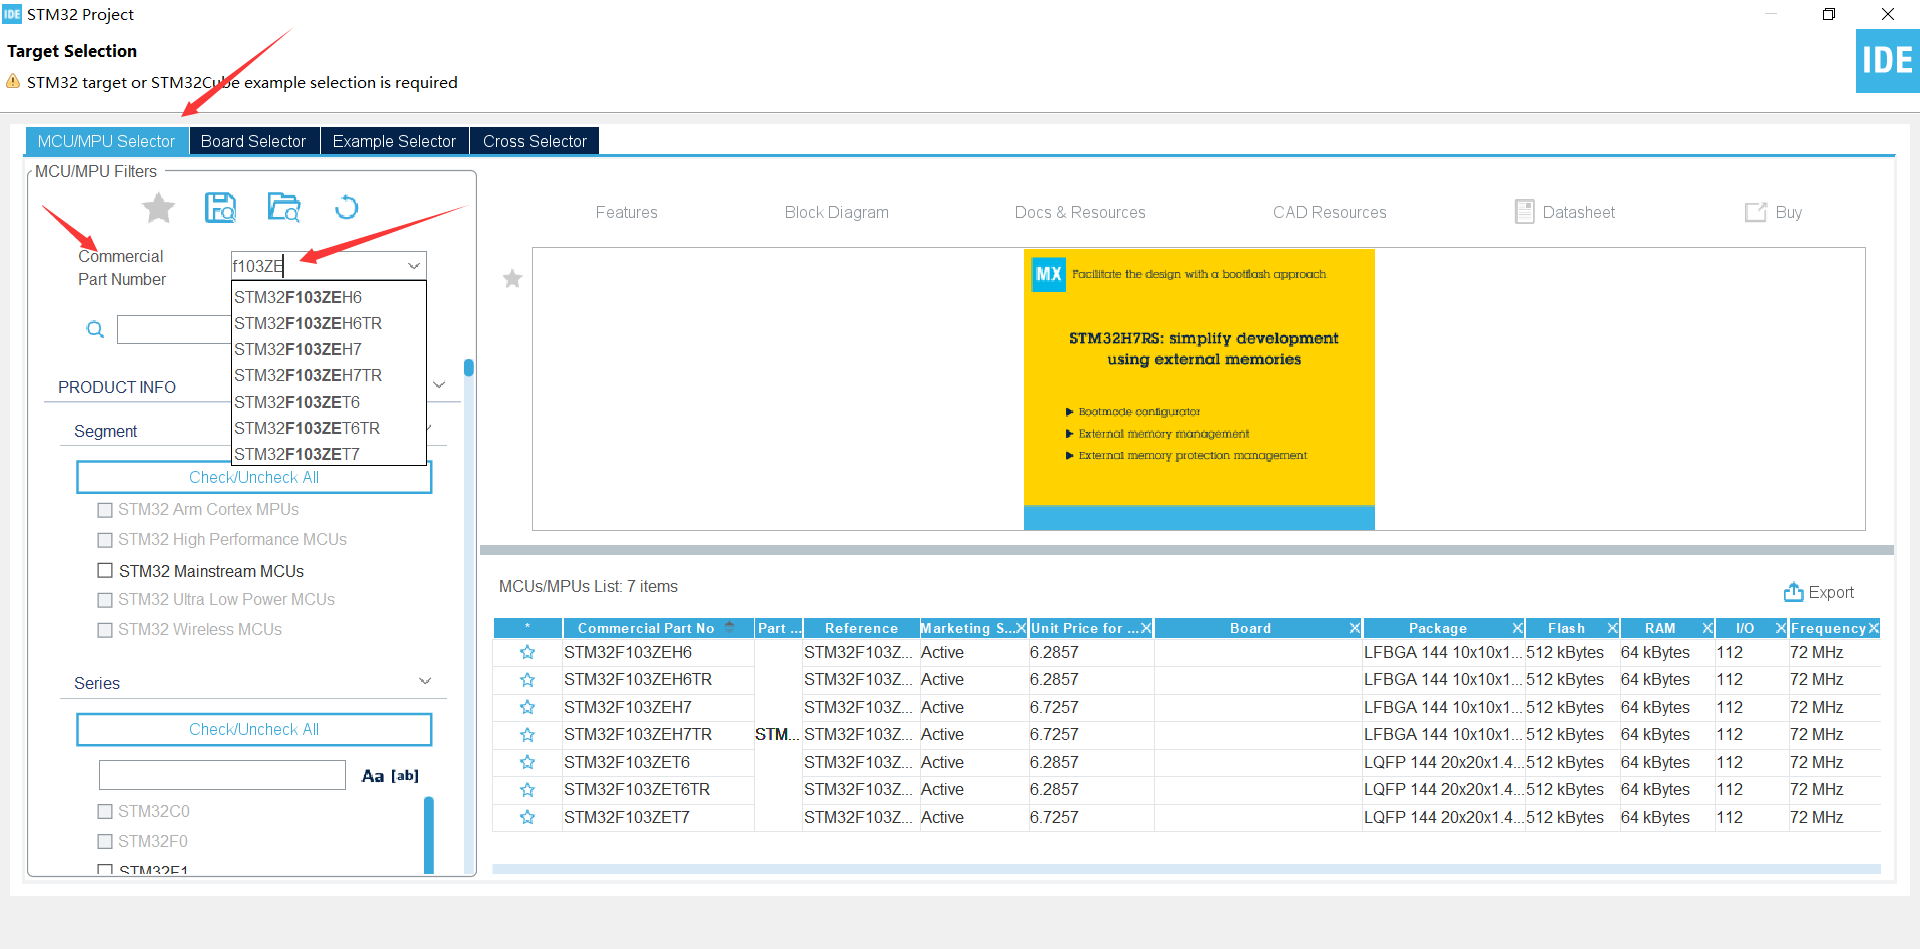Favorite the STM32F103ZEH7TR row star

click(x=527, y=735)
